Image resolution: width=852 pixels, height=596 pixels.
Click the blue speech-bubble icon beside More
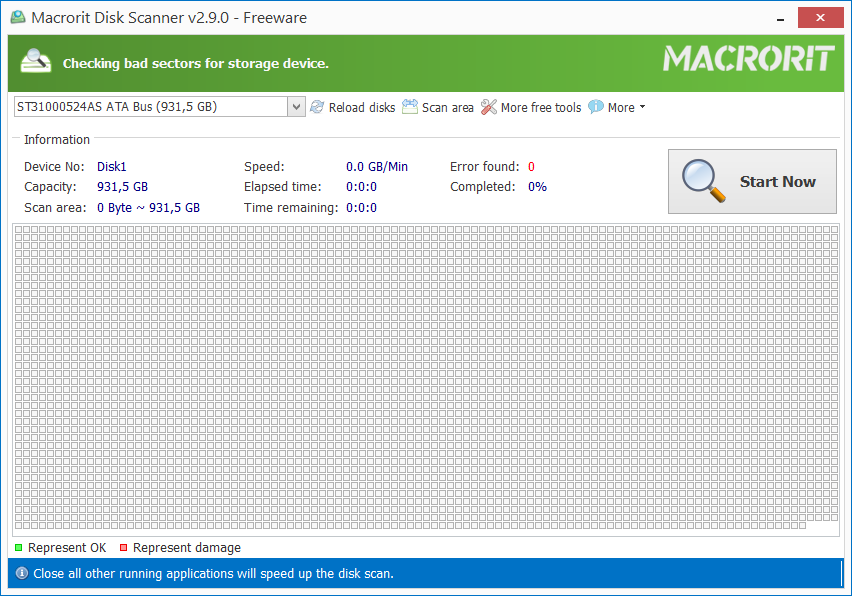(x=595, y=107)
